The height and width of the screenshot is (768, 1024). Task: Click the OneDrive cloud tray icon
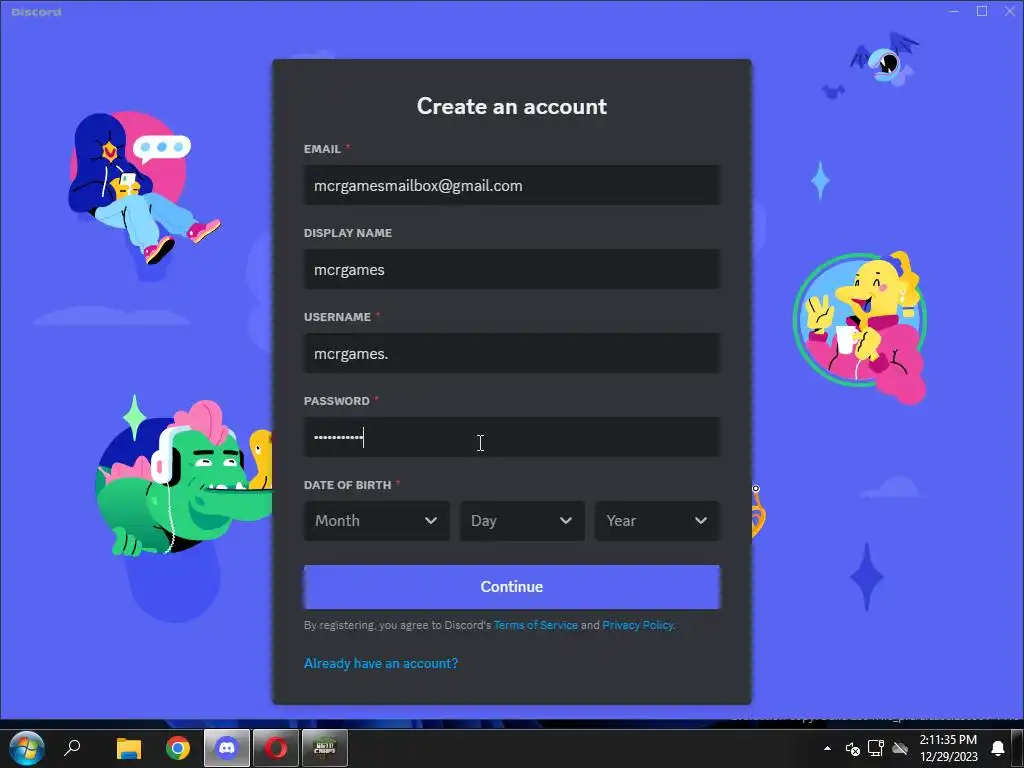point(900,748)
